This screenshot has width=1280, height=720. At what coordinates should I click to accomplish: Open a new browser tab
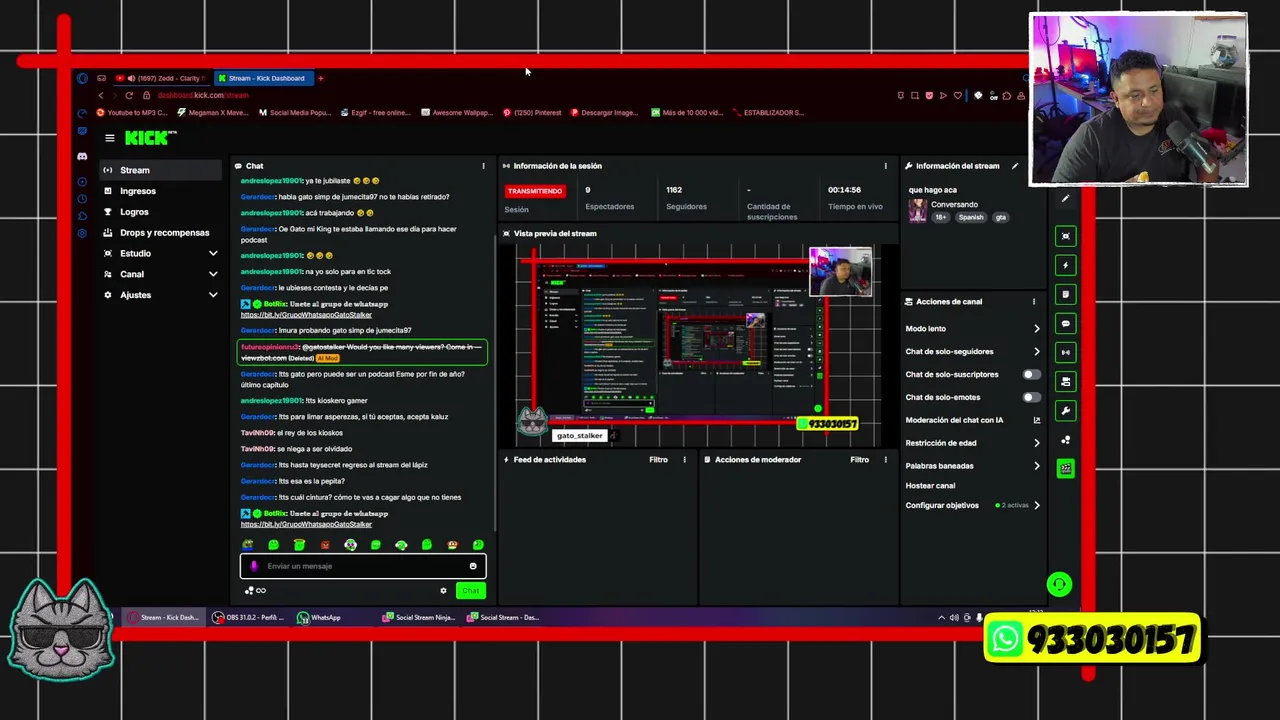320,78
